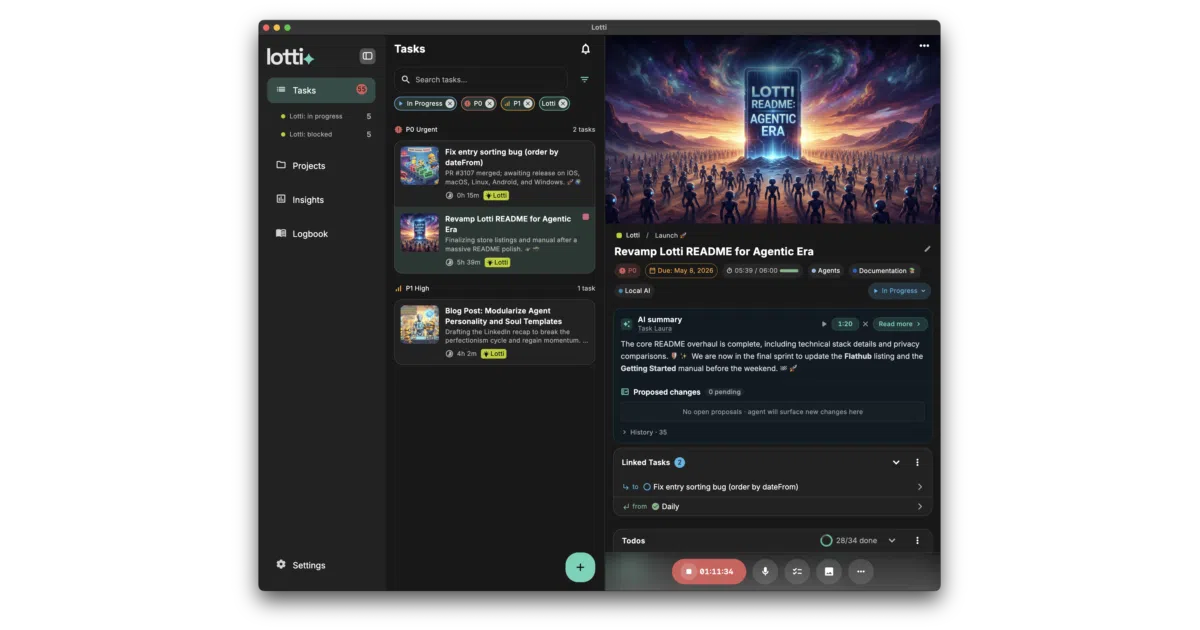This screenshot has height=630, width=1200.
Task: Open Settings in the sidebar
Action: (321, 565)
